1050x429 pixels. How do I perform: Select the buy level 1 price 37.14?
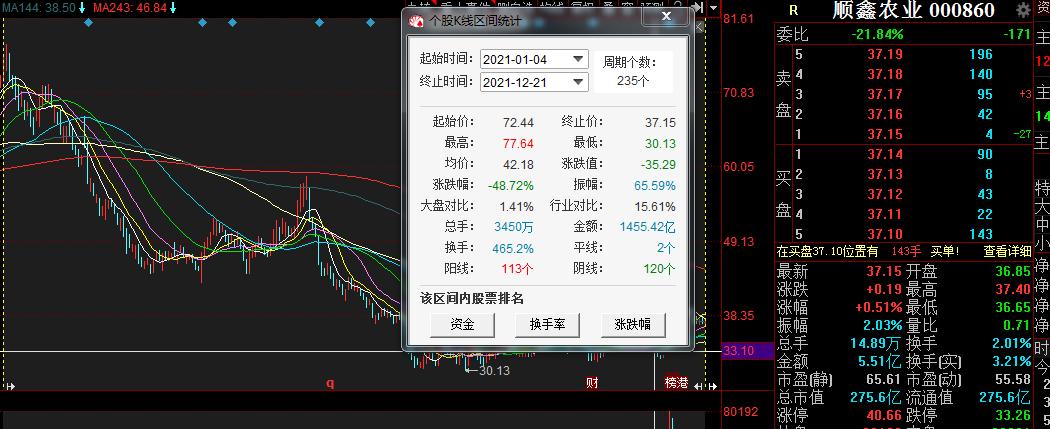[885, 155]
